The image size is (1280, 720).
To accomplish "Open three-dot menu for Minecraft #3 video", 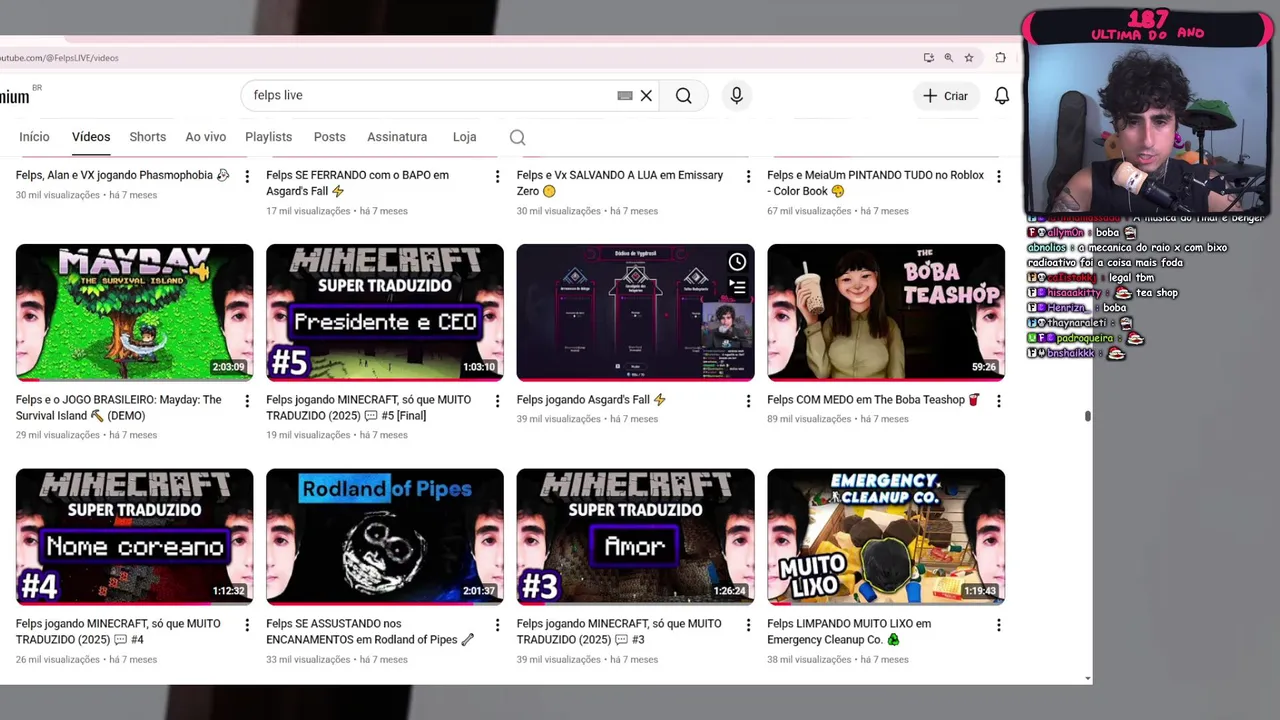I will [x=748, y=625].
